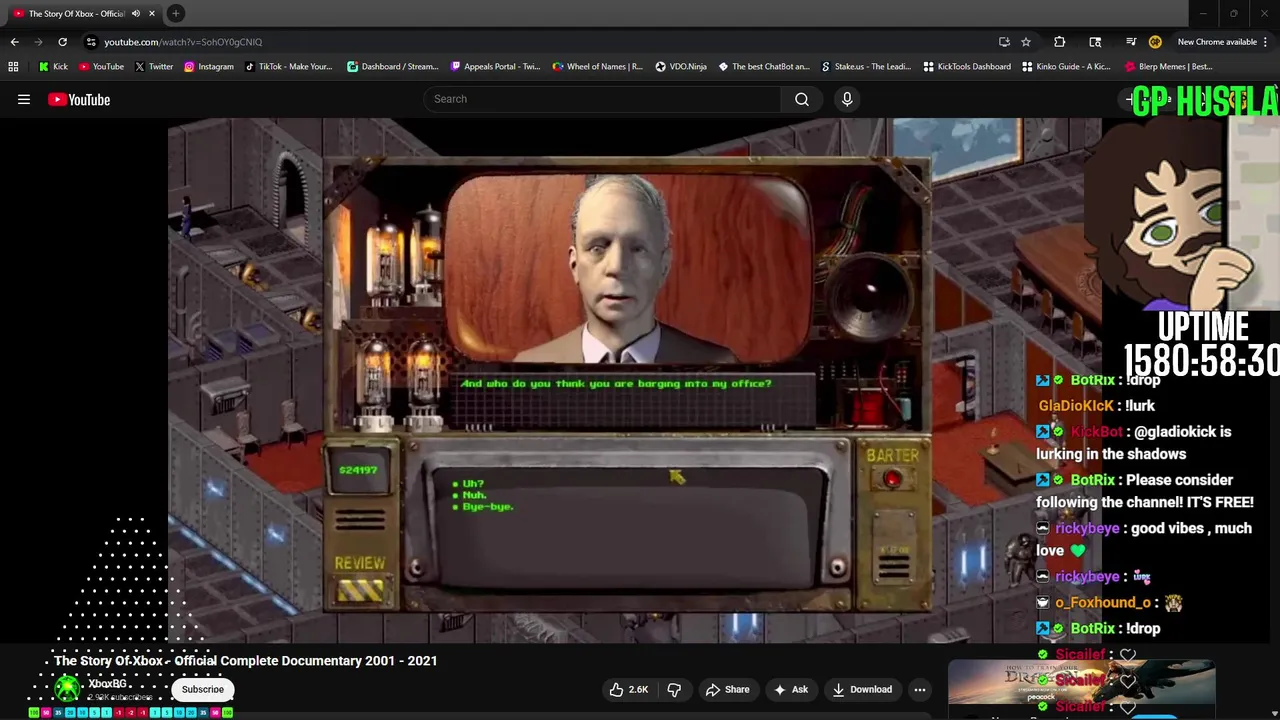The image size is (1280, 720).
Task: Click the address bar URL youtube.com/watch
Action: (x=183, y=42)
